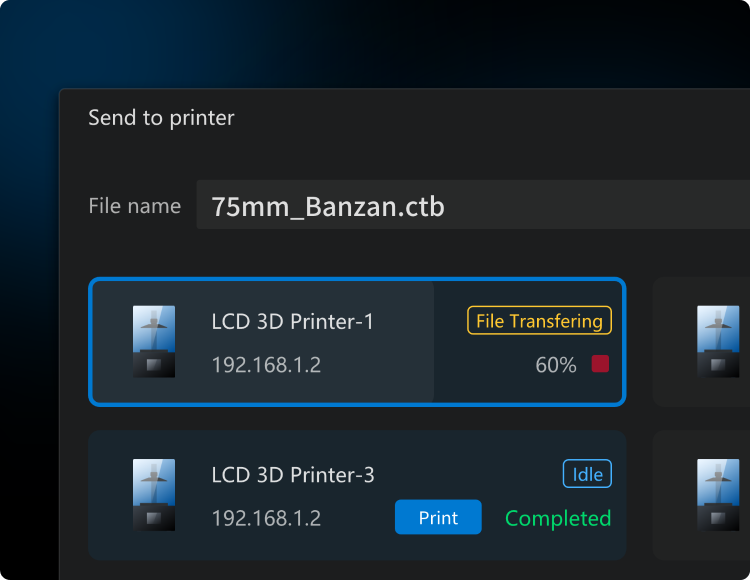Viewport: 750px width, 580px height.
Task: Click the green Completed status text
Action: [558, 518]
